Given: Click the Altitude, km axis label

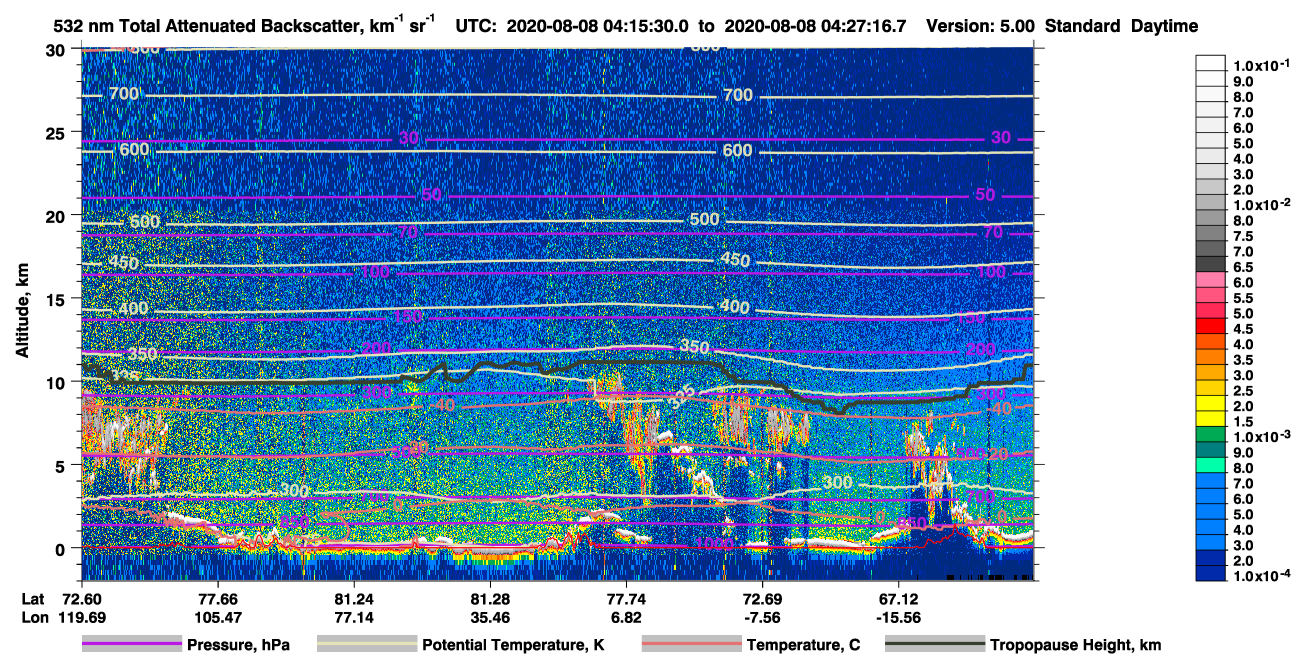Looking at the screenshot, I should coord(21,305).
